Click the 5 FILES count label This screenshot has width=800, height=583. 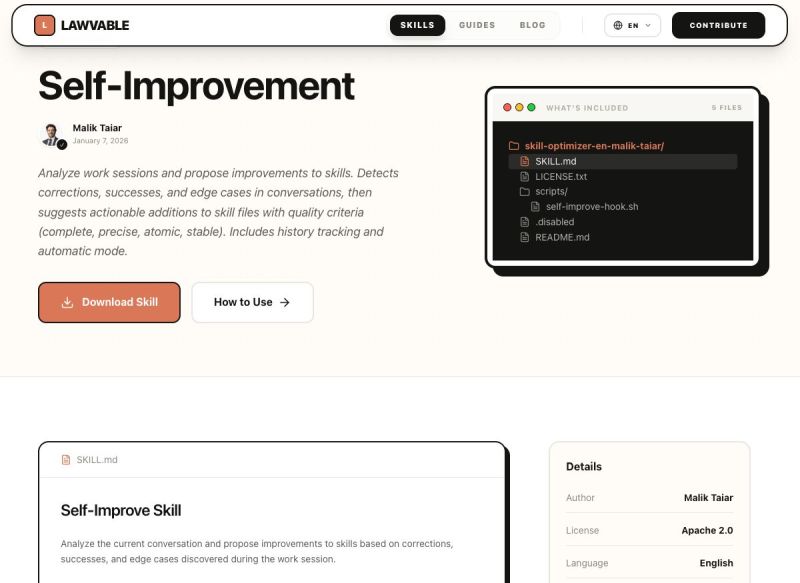pyautogui.click(x=727, y=108)
